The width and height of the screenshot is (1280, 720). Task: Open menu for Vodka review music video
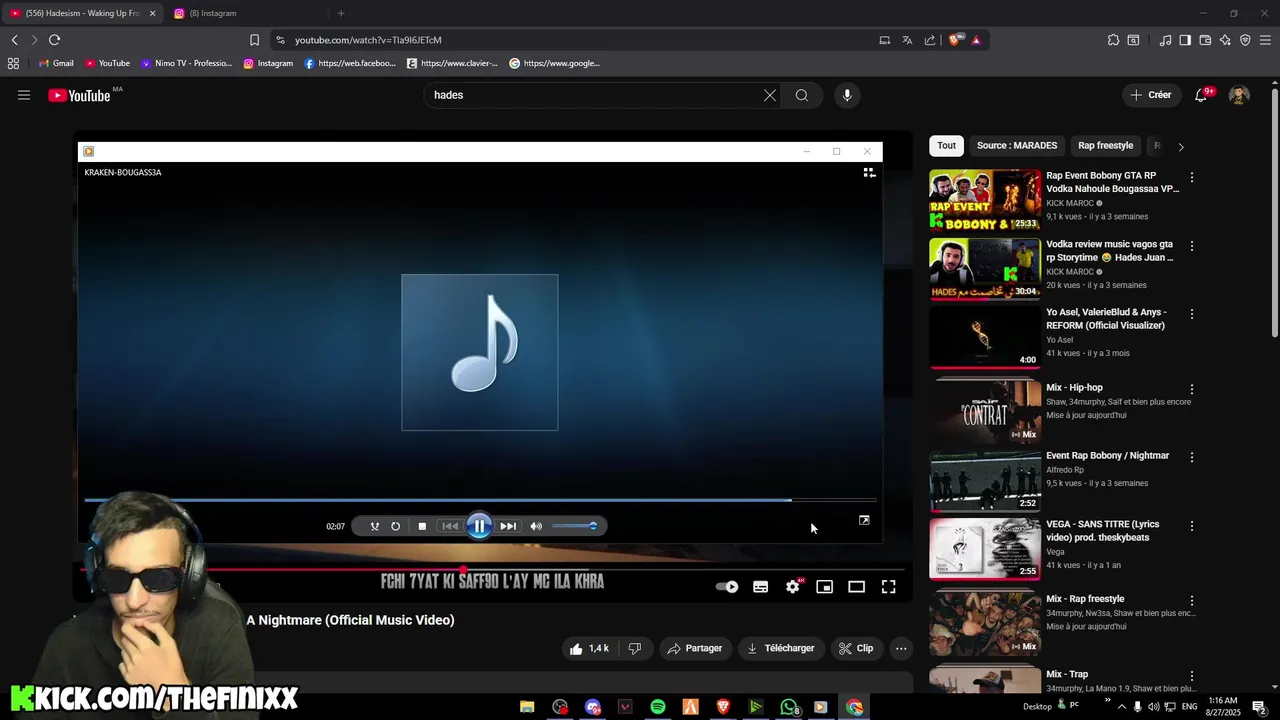1191,246
